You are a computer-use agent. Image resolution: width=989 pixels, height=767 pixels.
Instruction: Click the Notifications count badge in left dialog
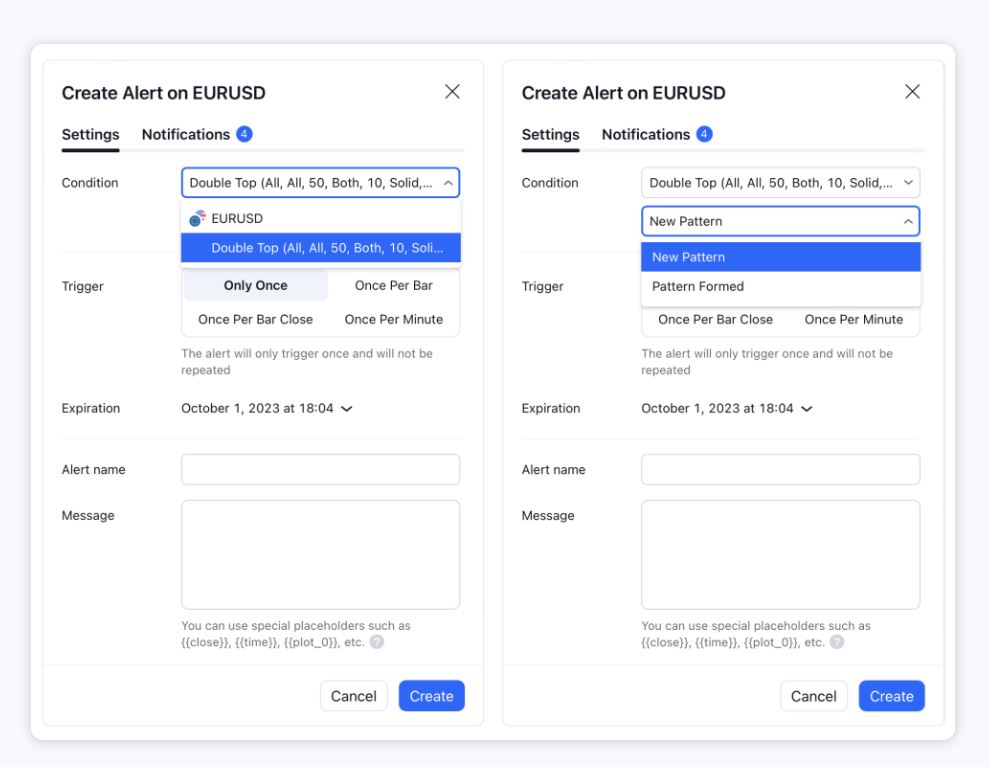pos(244,134)
